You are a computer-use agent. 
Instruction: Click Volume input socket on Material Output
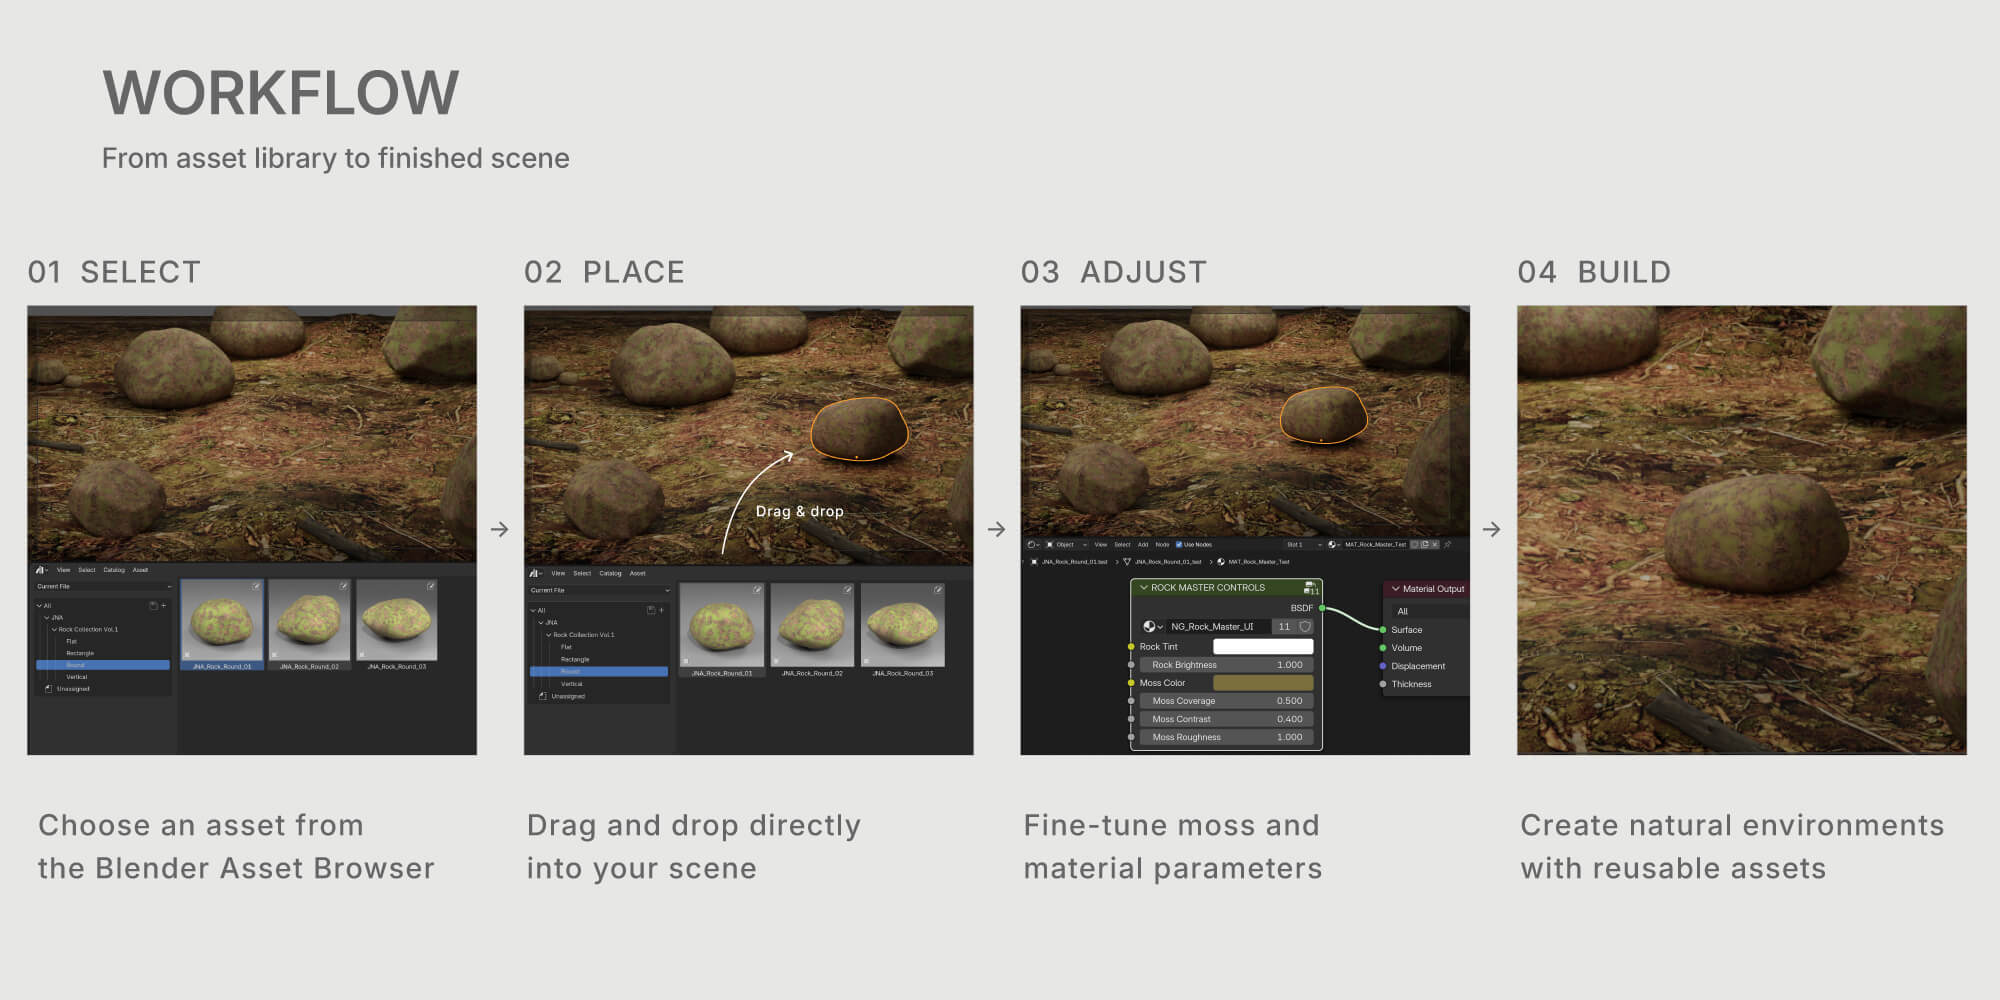pos(1383,648)
